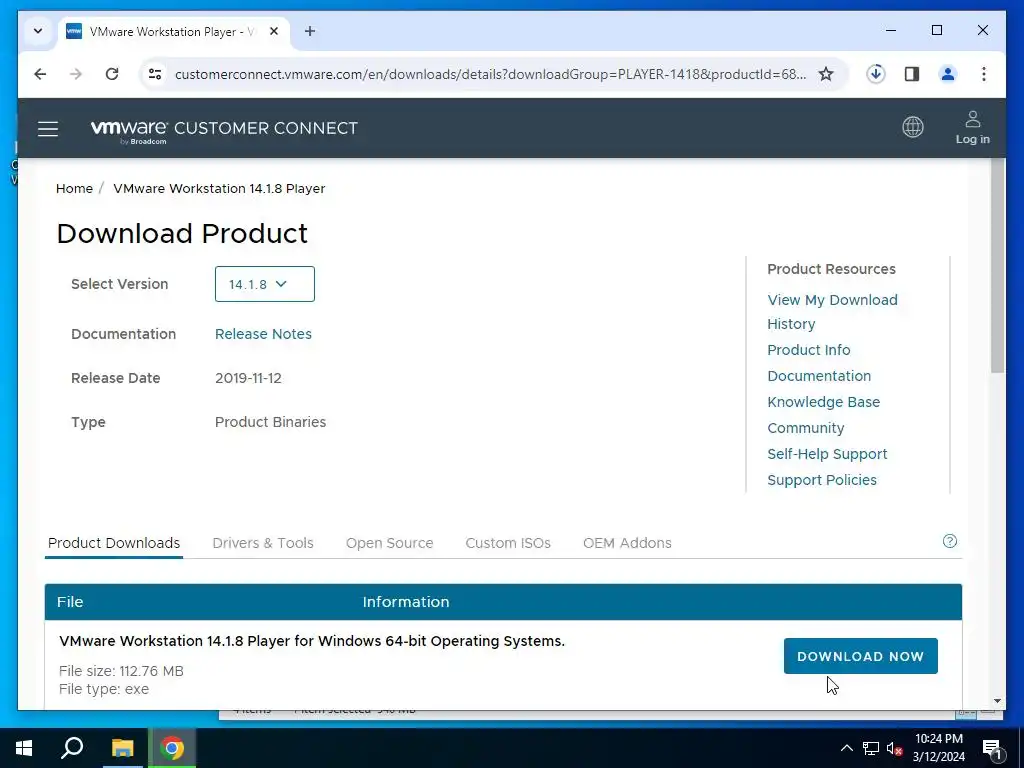Click the scrollbar down arrow
1024x768 pixels.
pyautogui.click(x=997, y=701)
